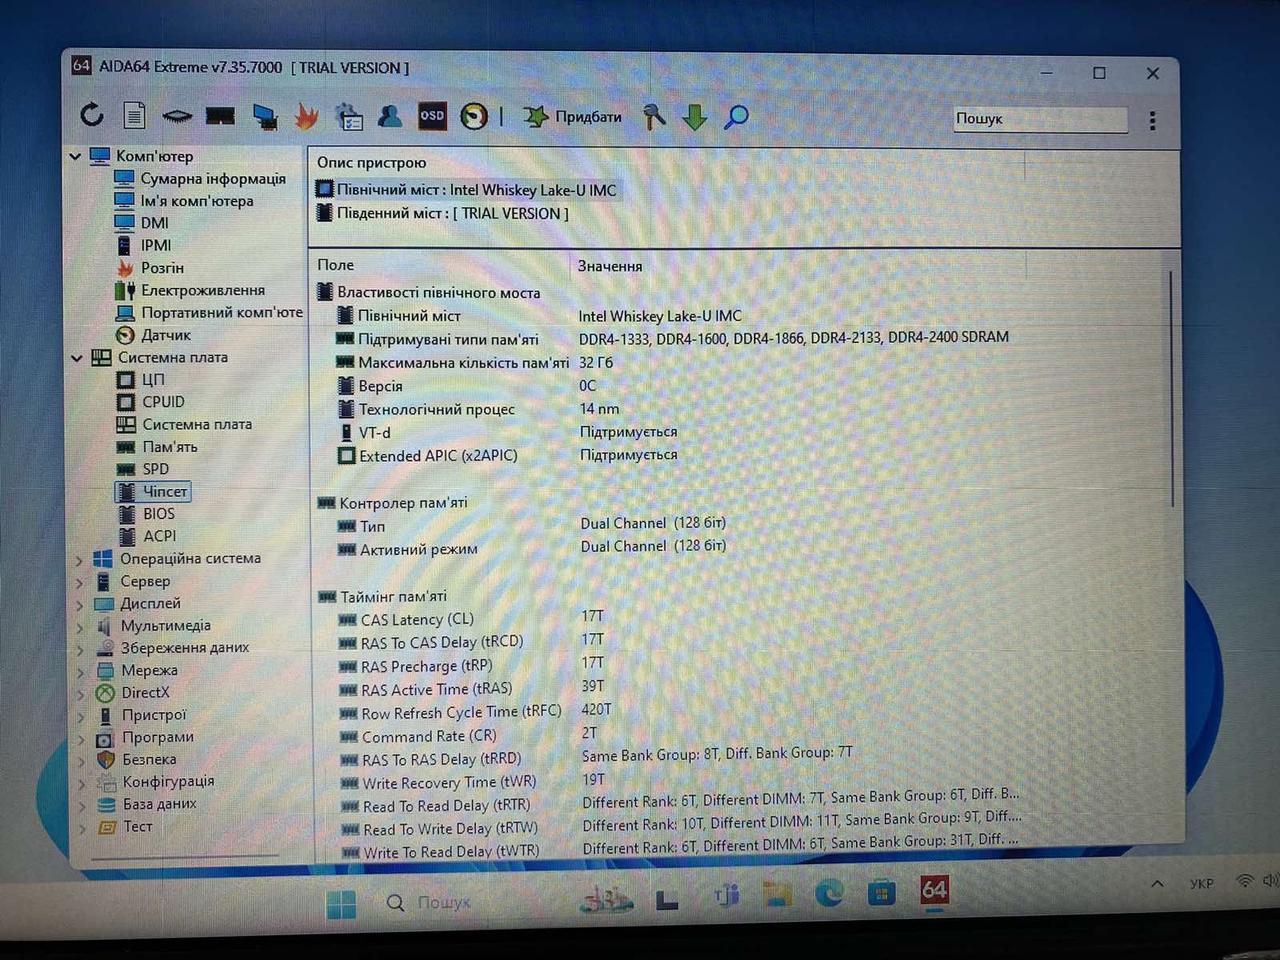Screen dimensions: 1280x960
Task: Click the magnifier search toolbar icon
Action: tap(736, 117)
